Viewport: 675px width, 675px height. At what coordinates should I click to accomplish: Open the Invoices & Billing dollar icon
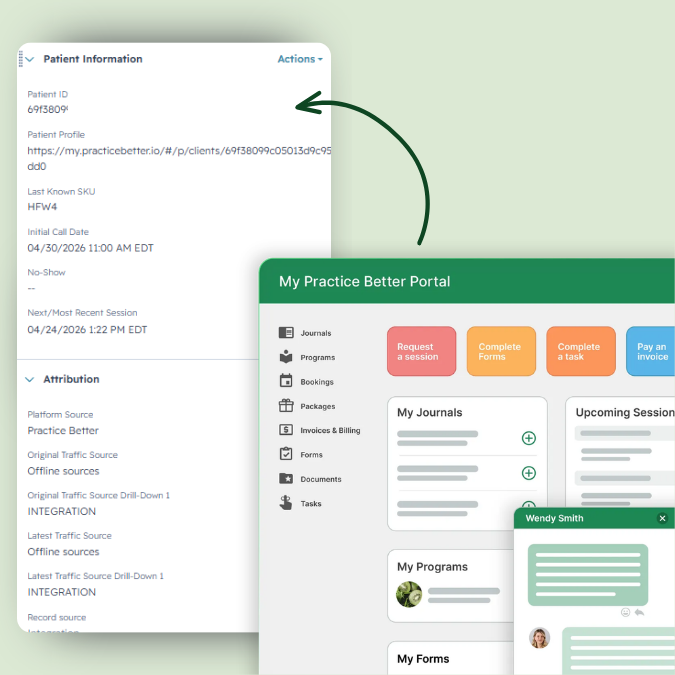pos(286,430)
